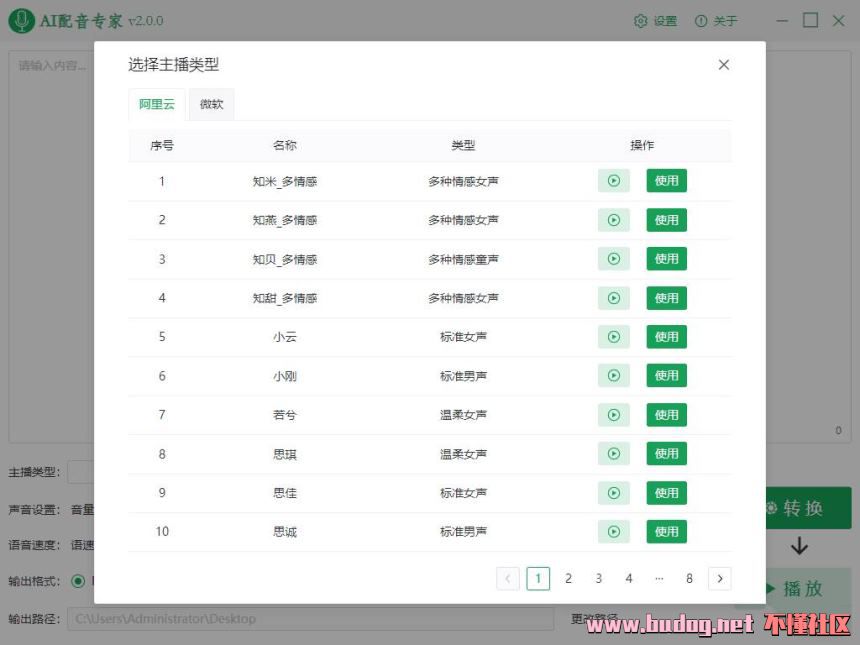
Task: Play the 小刚 voice sample
Action: click(614, 376)
